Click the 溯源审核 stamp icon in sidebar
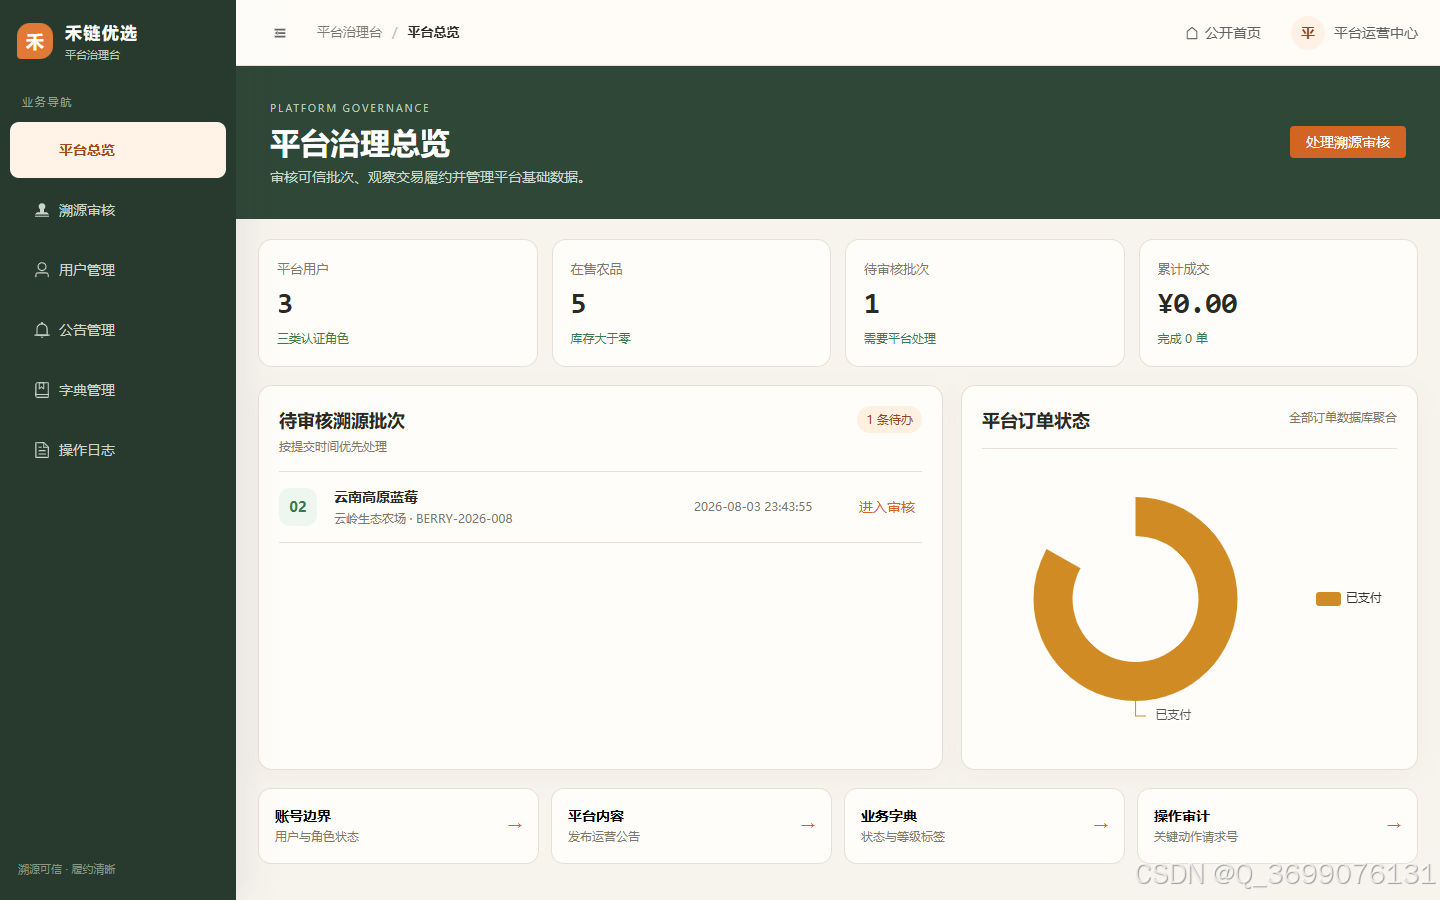Viewport: 1440px width, 900px height. coord(42,210)
